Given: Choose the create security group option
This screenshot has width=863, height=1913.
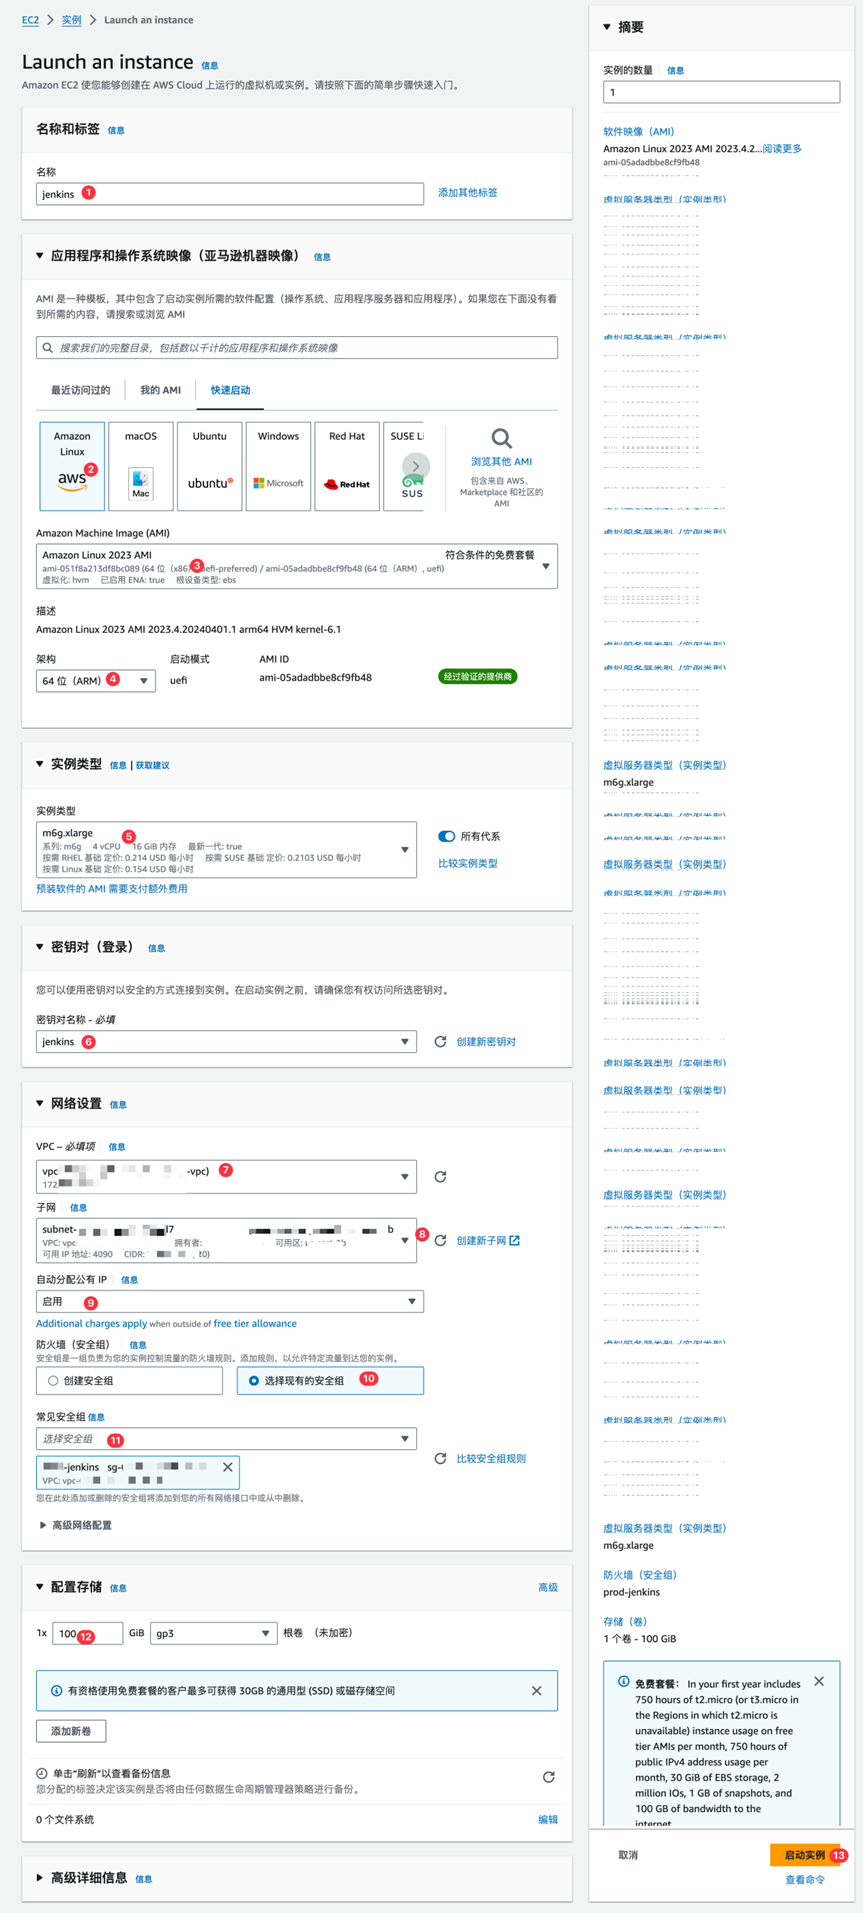Looking at the screenshot, I should click(129, 1381).
